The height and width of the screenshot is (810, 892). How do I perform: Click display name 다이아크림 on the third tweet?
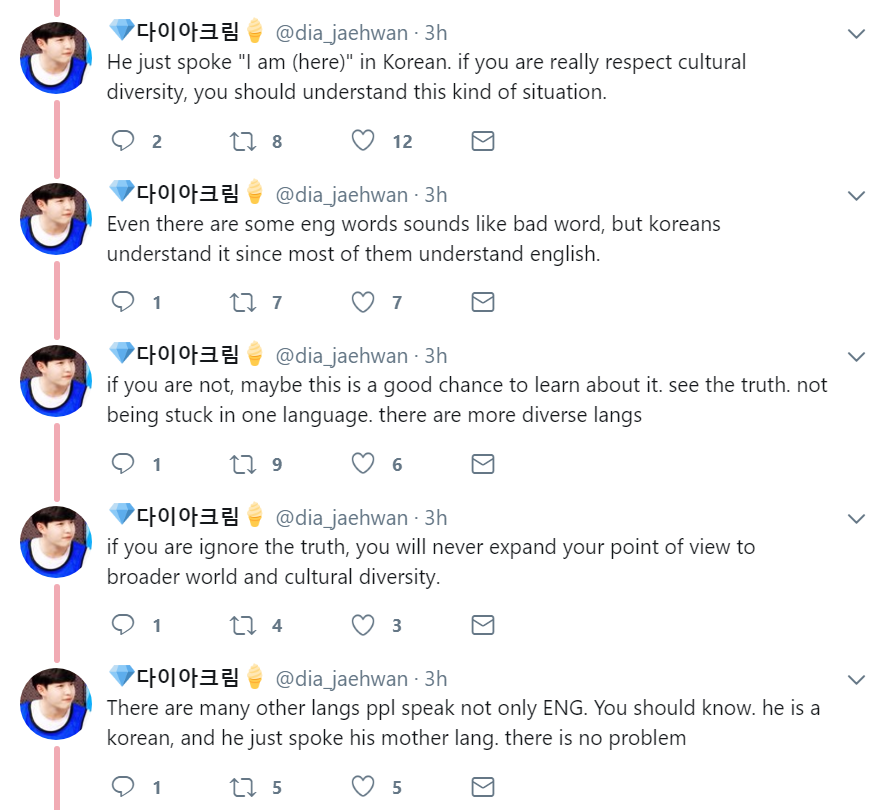coord(187,355)
